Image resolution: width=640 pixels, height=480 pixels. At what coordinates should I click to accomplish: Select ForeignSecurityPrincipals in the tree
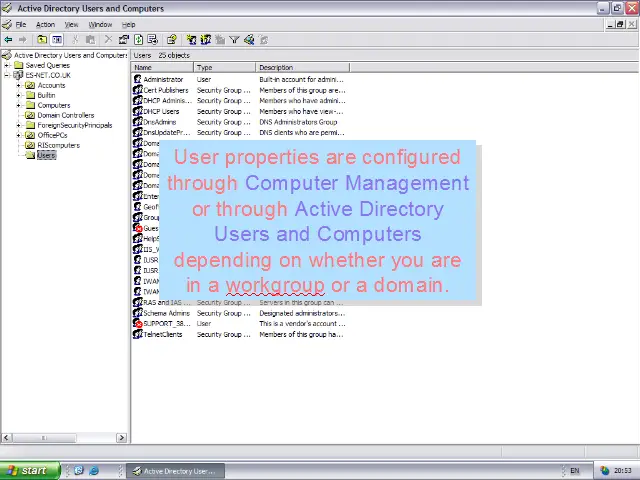(75, 125)
